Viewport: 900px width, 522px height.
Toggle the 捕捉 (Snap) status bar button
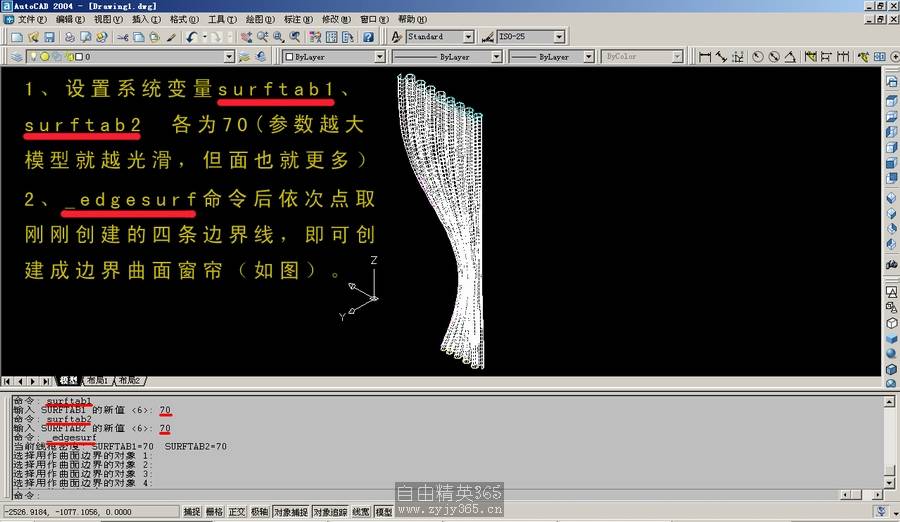point(191,512)
